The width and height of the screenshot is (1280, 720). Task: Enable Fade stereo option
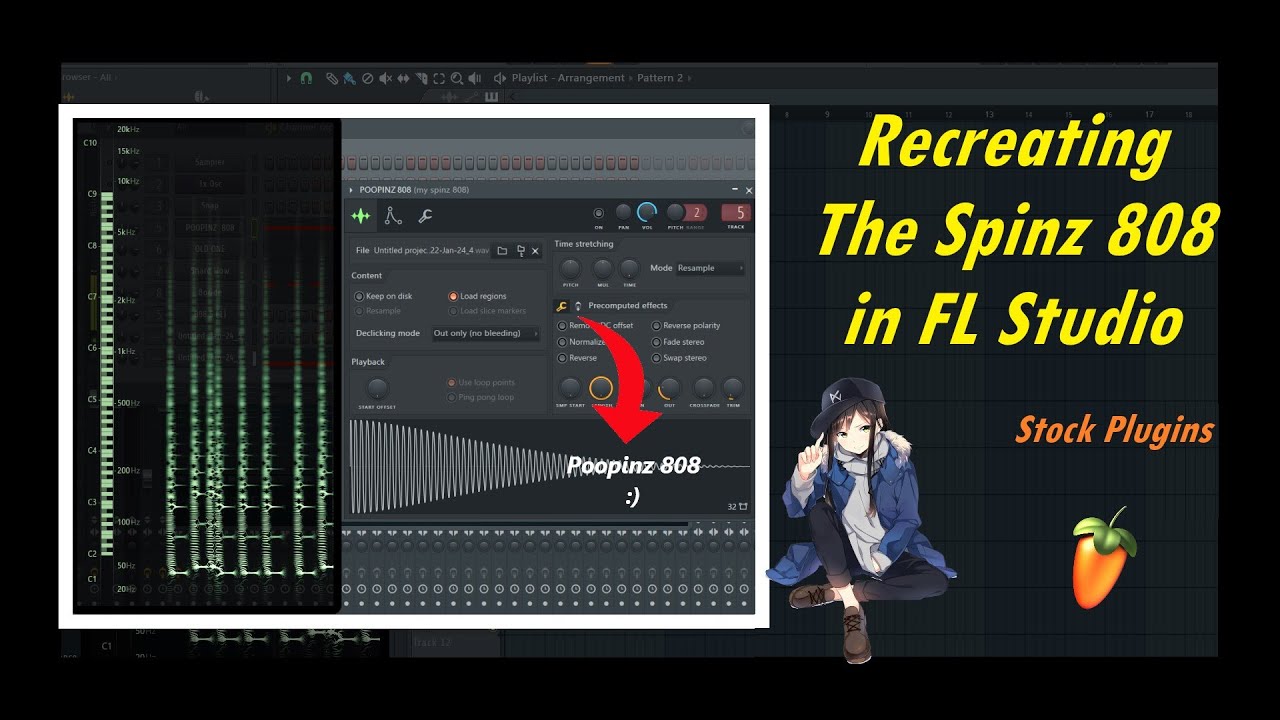click(x=678, y=342)
